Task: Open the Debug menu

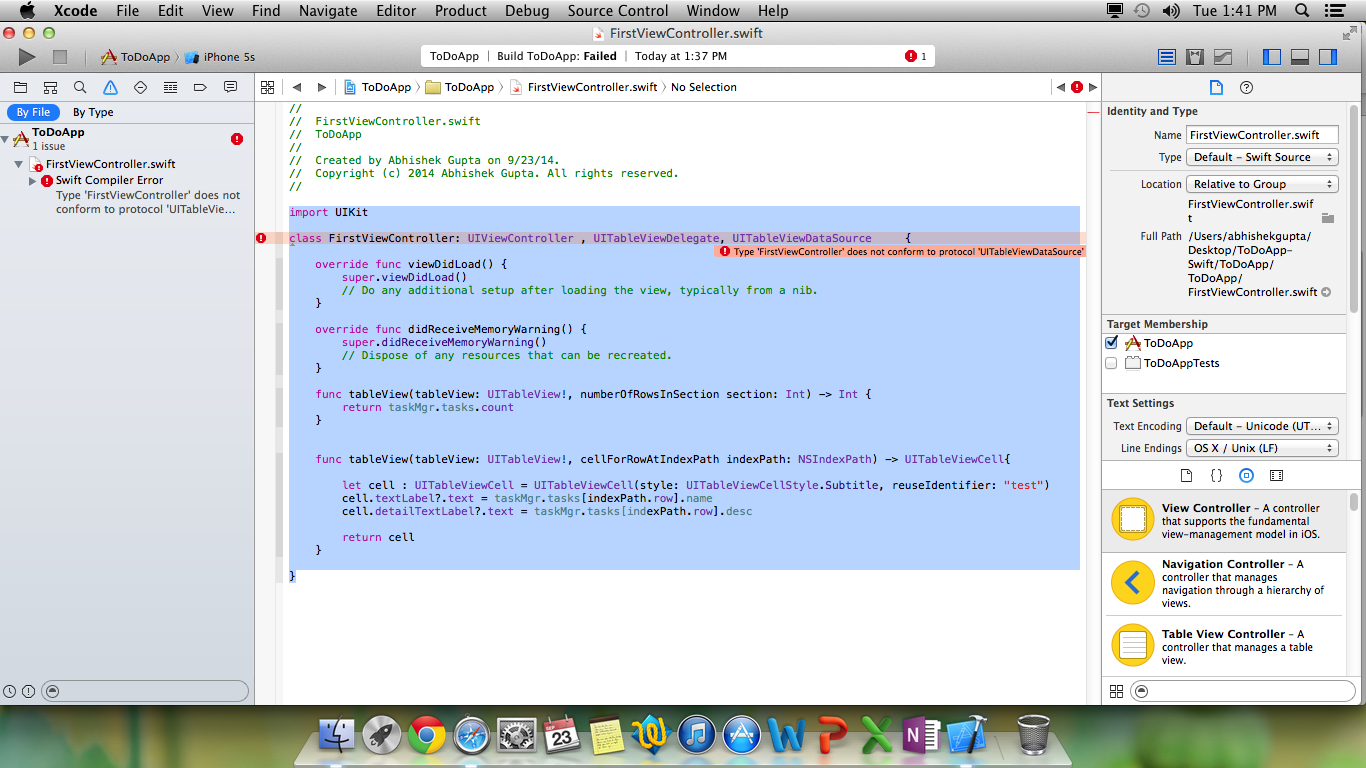Action: click(526, 11)
